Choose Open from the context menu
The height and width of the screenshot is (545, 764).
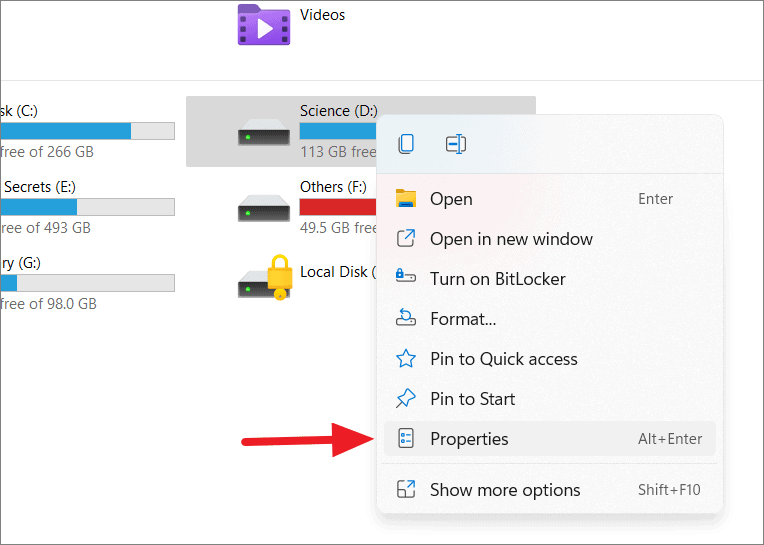click(451, 199)
